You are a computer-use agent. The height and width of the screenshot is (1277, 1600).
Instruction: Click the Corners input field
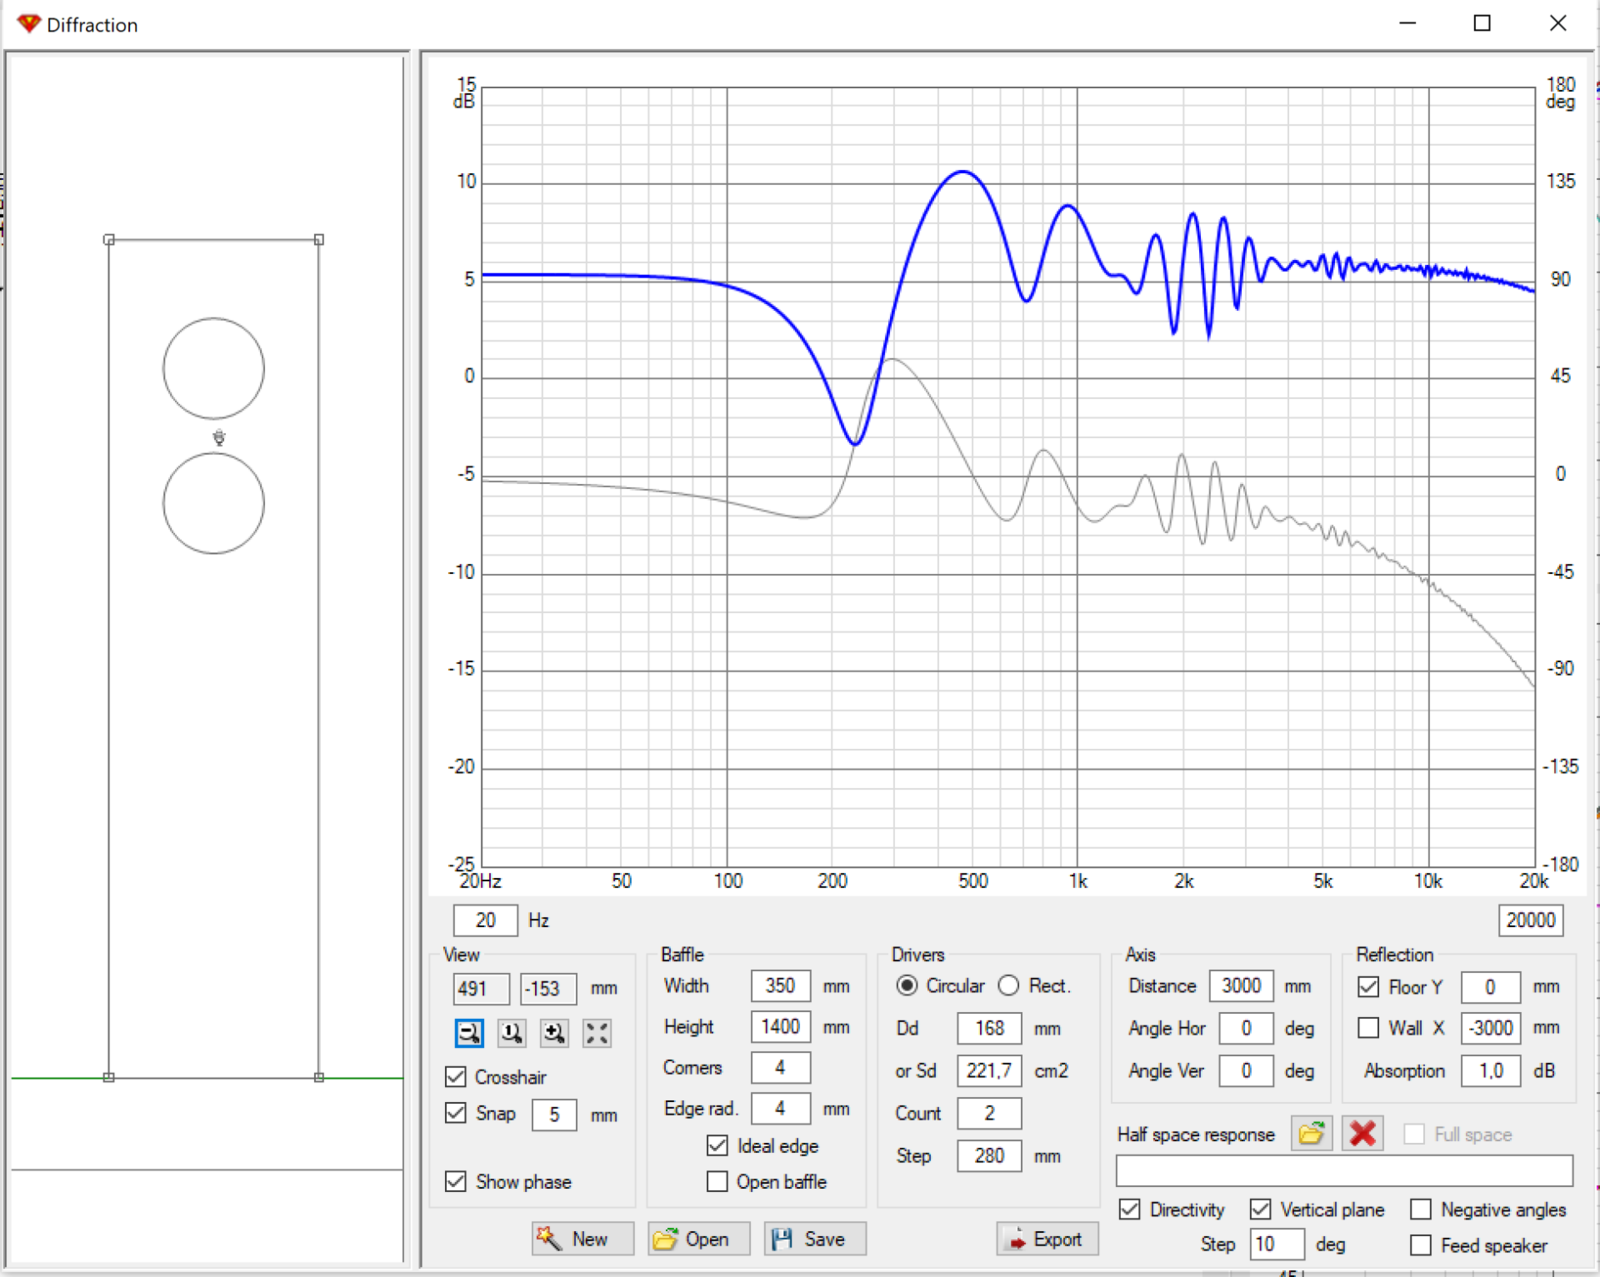[781, 1068]
